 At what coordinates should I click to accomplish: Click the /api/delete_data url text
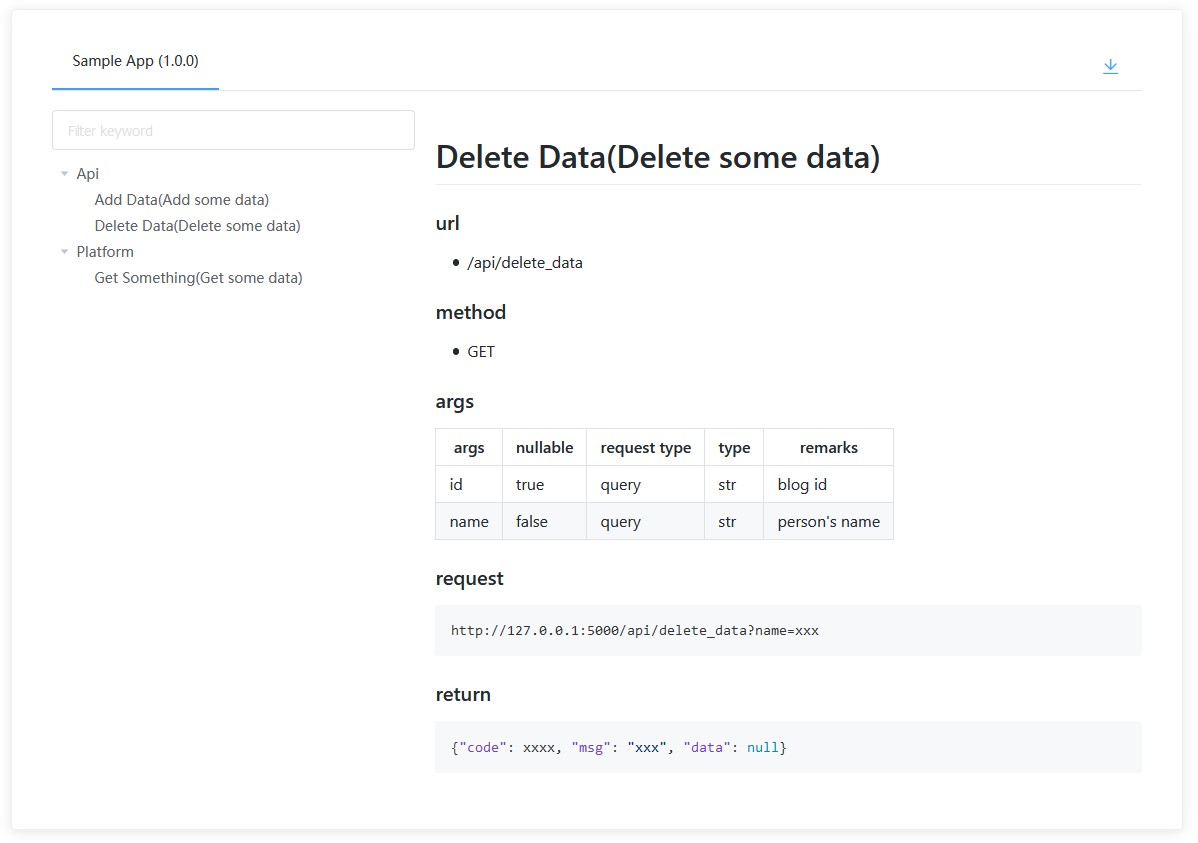[525, 263]
